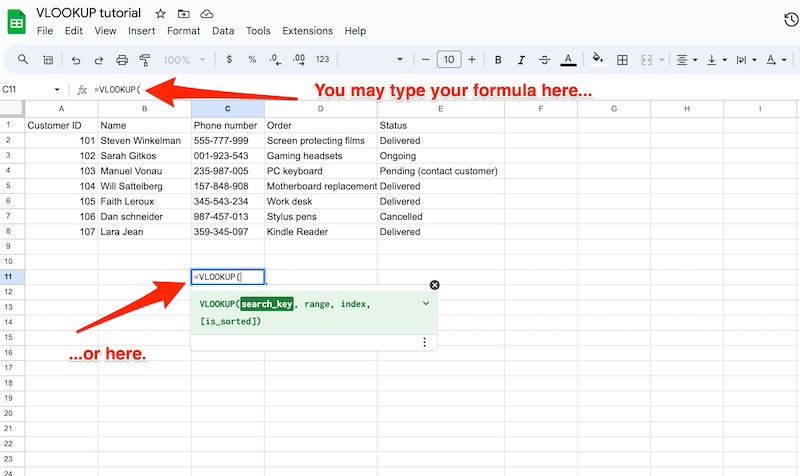Open the search menus magnifier
The width and height of the screenshot is (800, 476).
(x=23, y=59)
